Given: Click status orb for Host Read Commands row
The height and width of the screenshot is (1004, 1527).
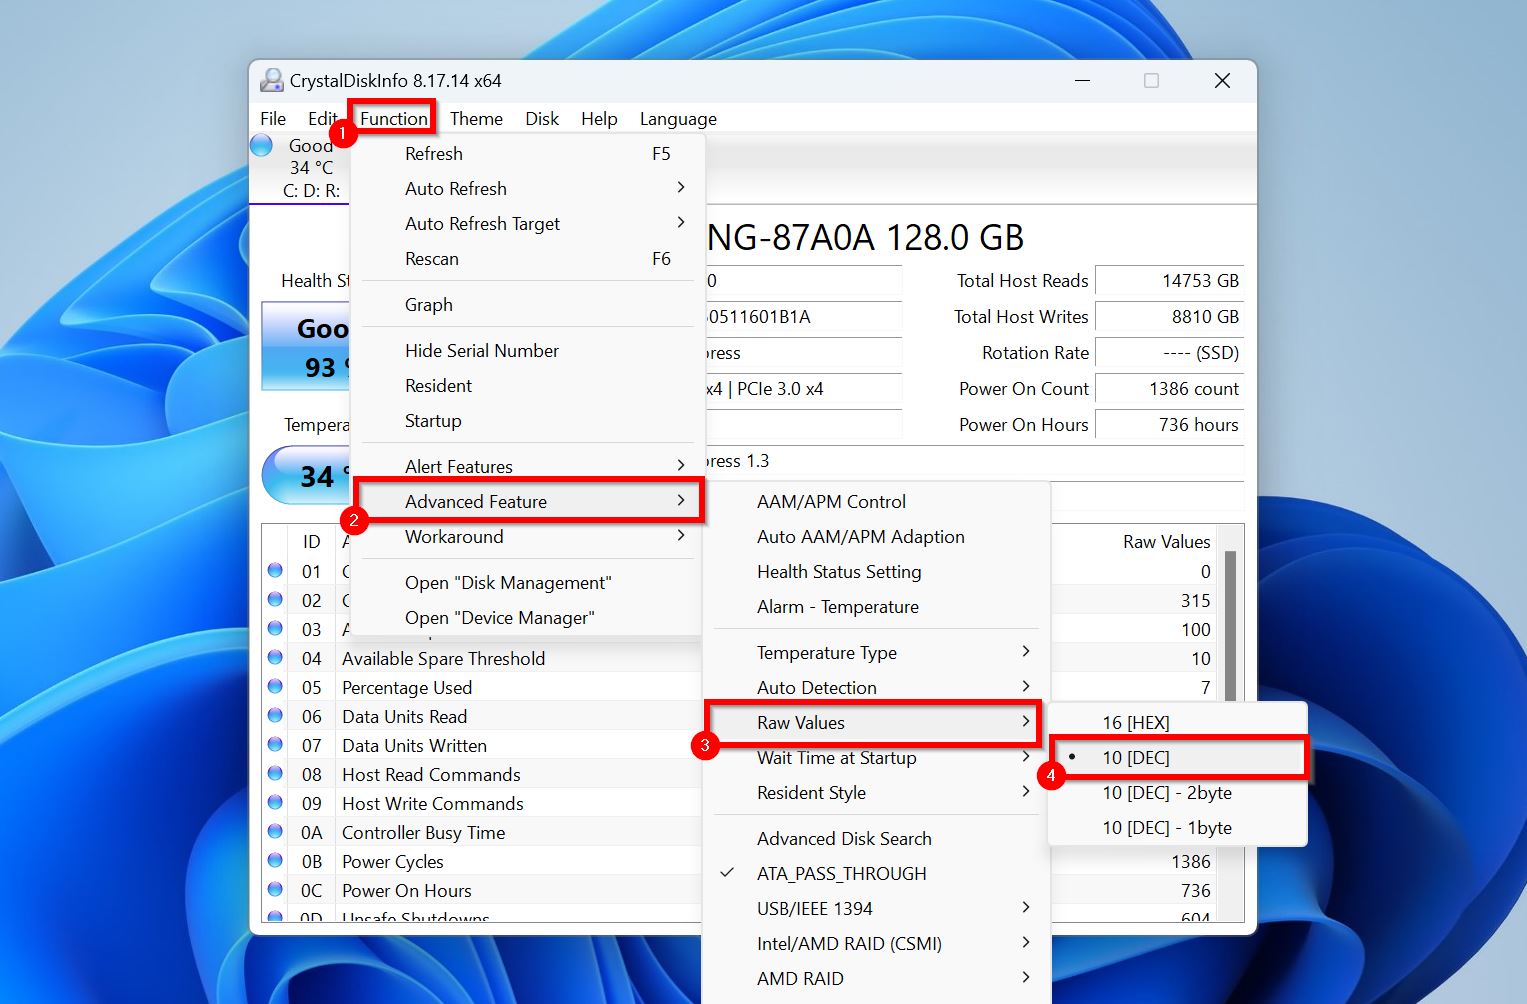Looking at the screenshot, I should click(x=275, y=774).
